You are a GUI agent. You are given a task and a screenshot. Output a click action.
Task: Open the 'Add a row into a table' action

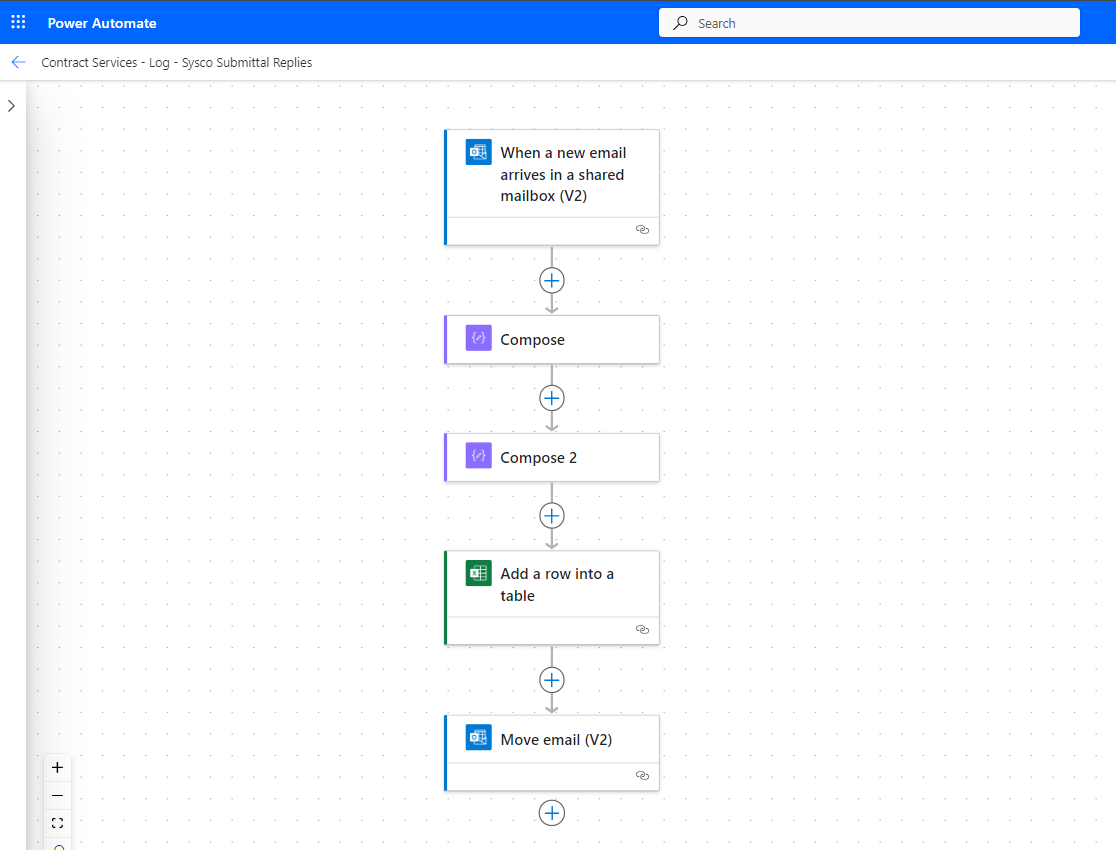552,598
